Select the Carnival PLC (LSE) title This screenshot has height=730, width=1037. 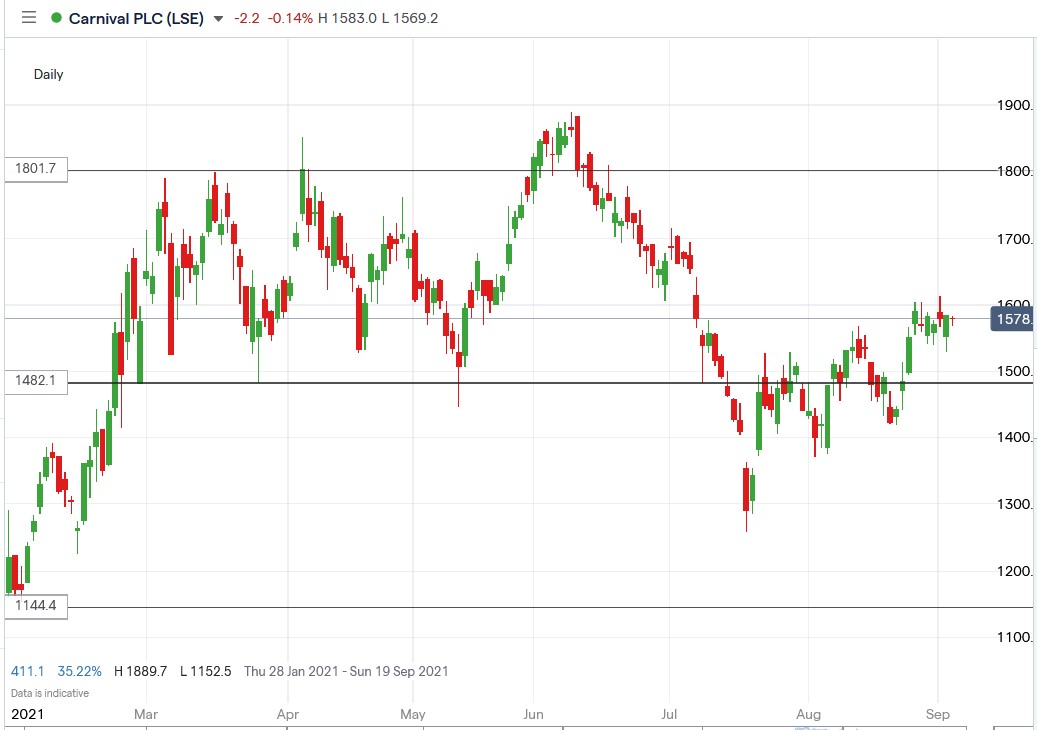pos(138,18)
